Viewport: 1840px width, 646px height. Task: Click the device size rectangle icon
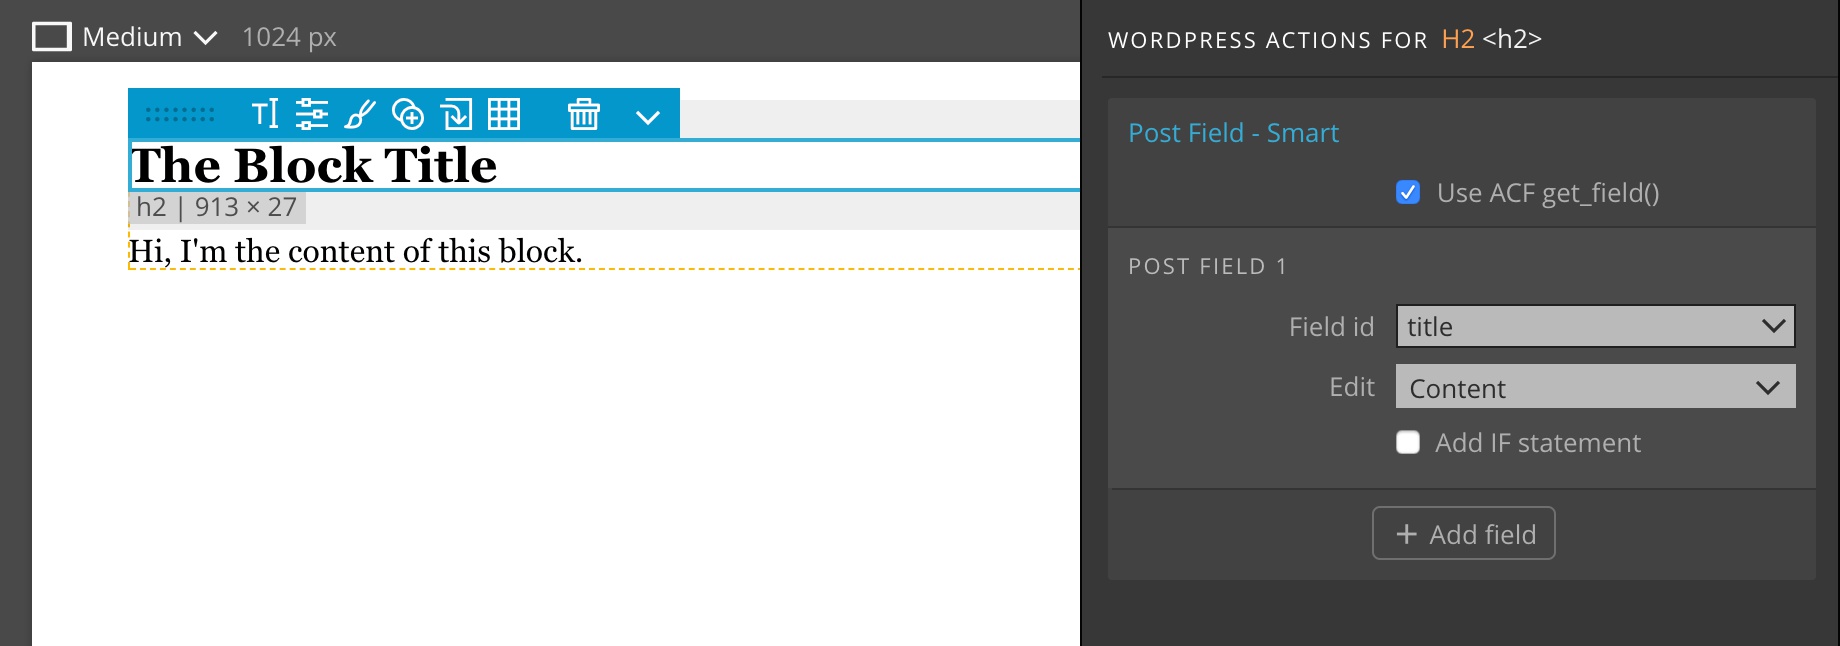52,37
